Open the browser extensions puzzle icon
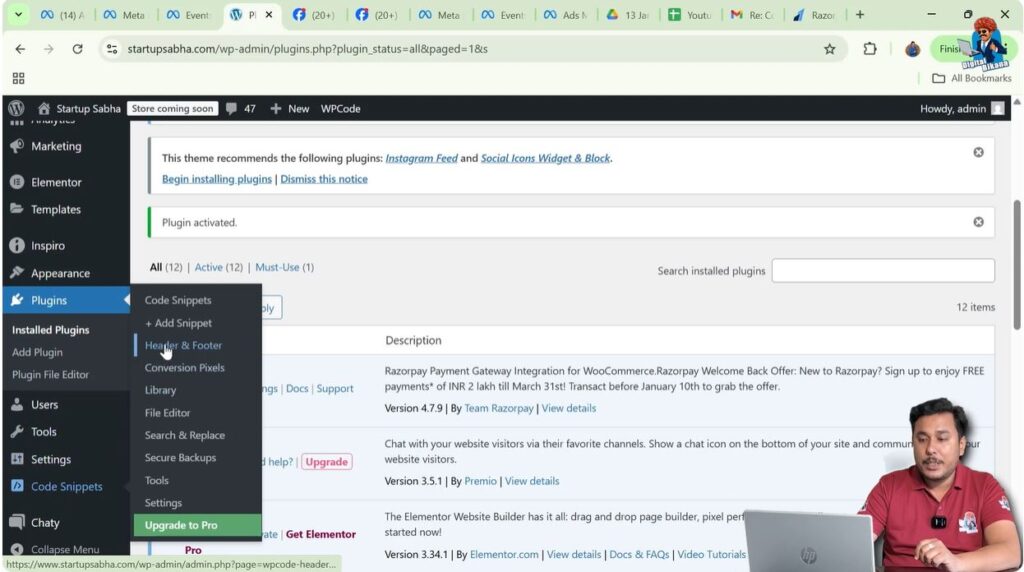Image resolution: width=1024 pixels, height=572 pixels. point(870,49)
